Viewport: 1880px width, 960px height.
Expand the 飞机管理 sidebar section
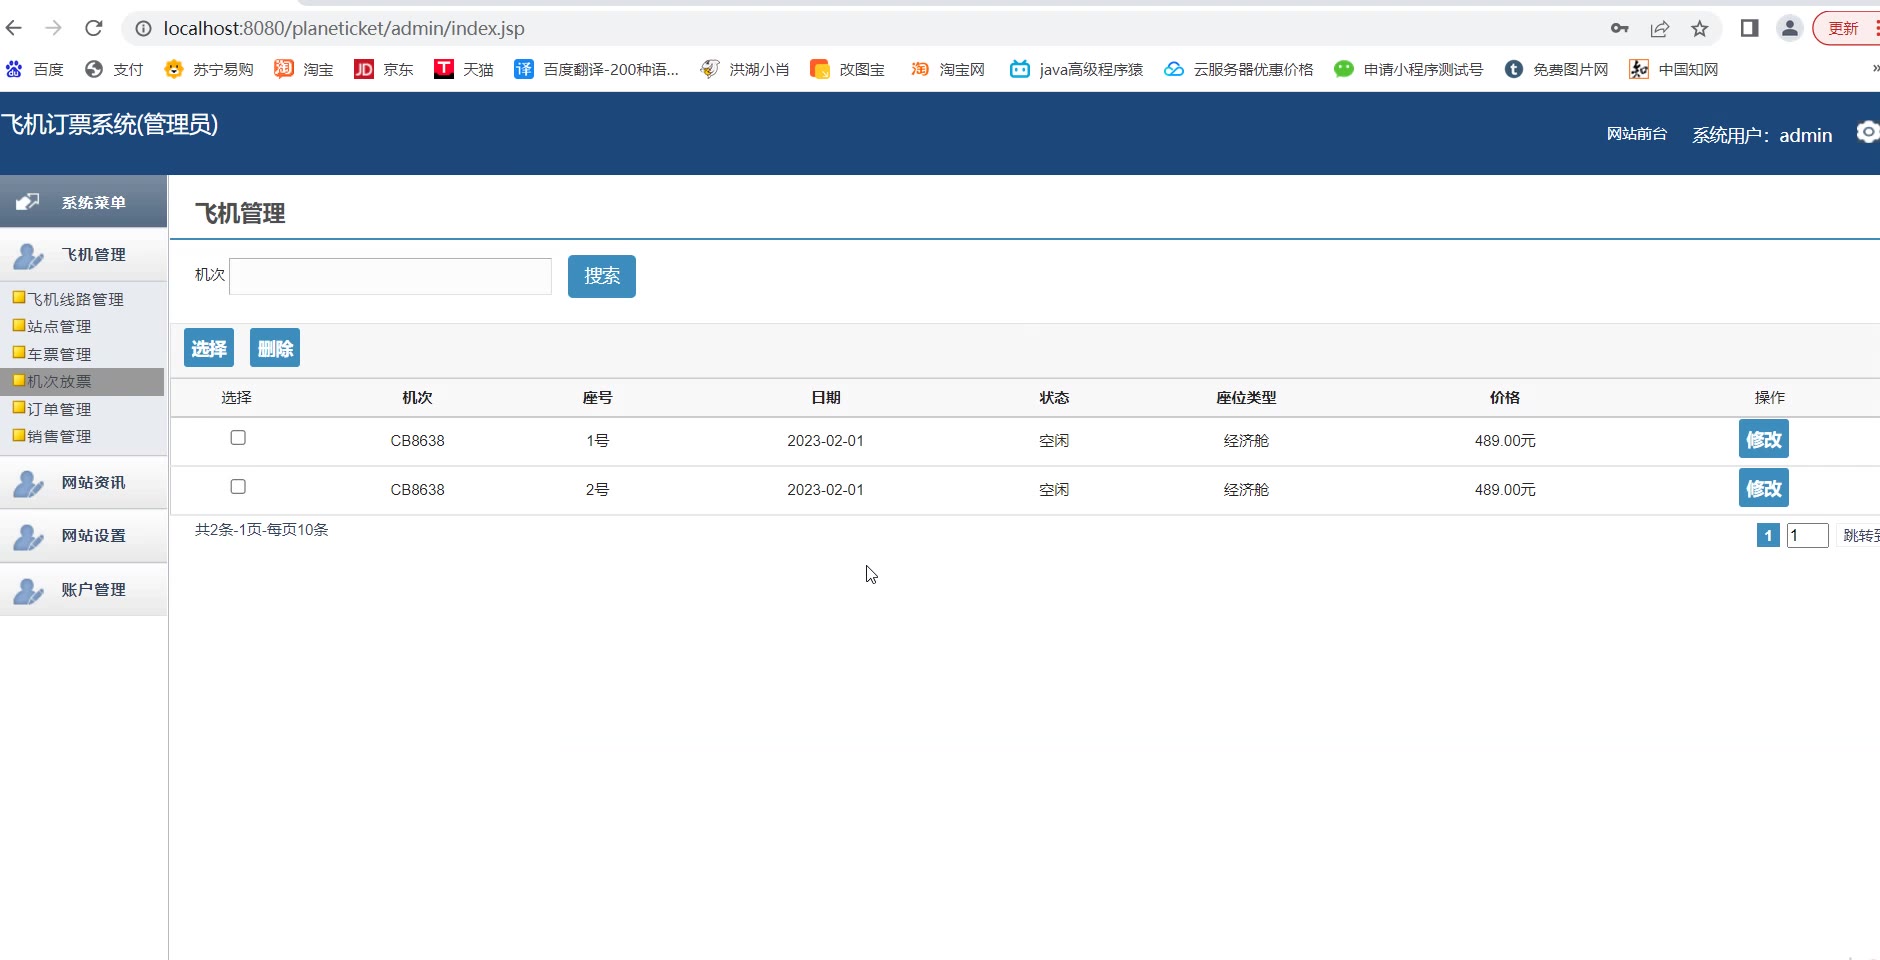click(84, 255)
